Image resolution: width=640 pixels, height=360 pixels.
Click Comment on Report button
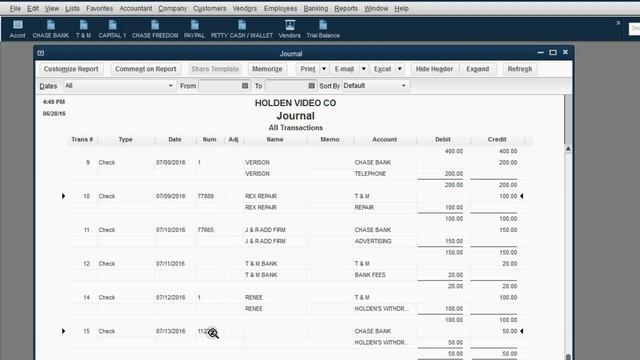click(x=146, y=69)
